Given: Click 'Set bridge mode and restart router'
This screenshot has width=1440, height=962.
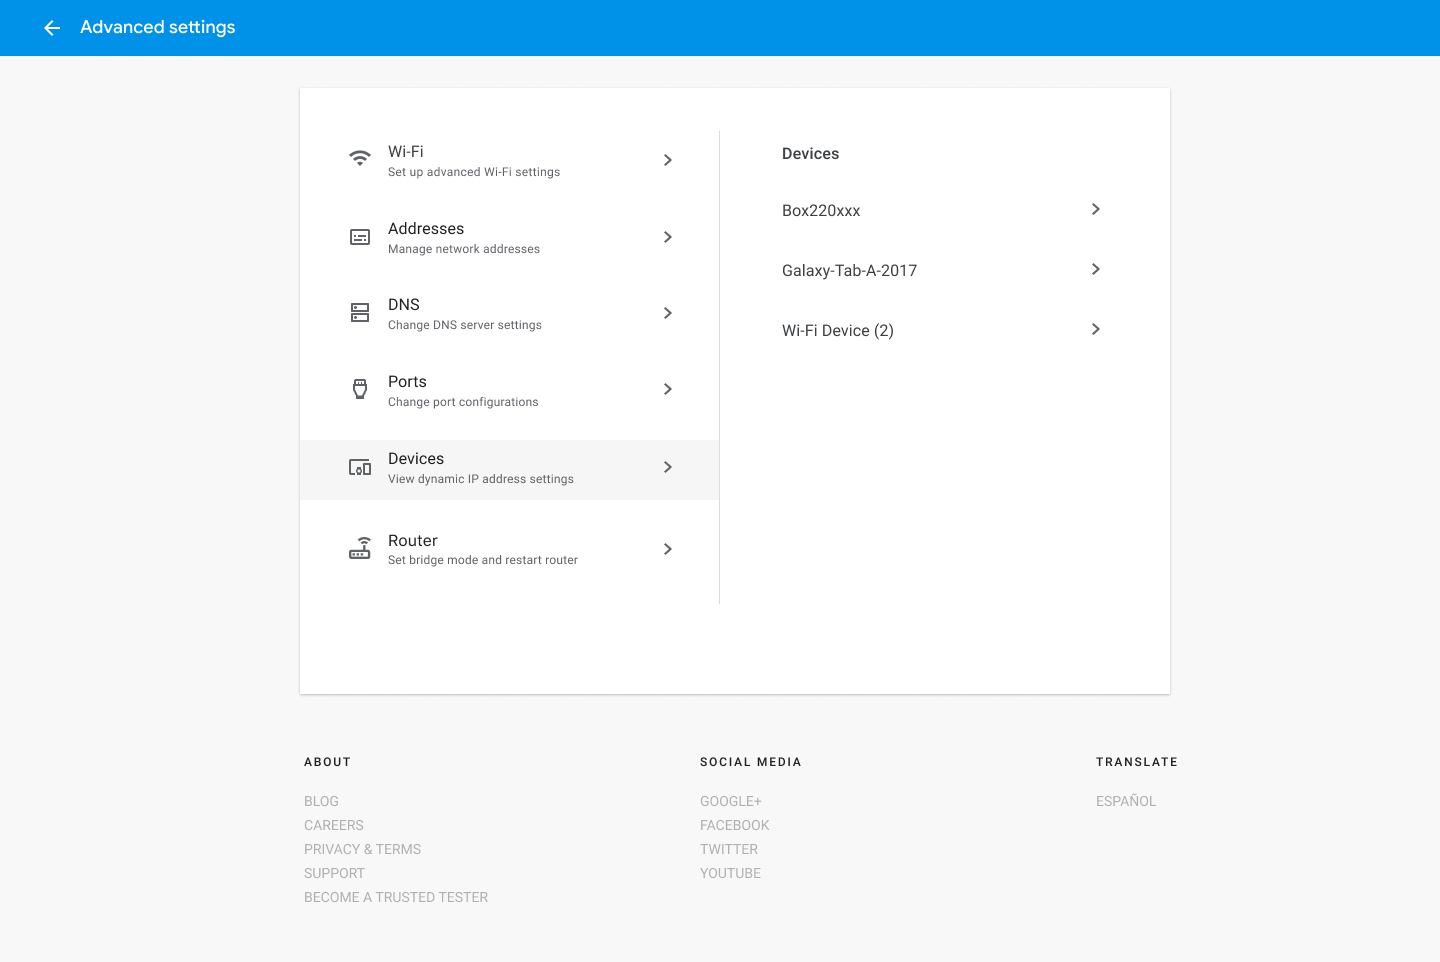Looking at the screenshot, I should (483, 560).
